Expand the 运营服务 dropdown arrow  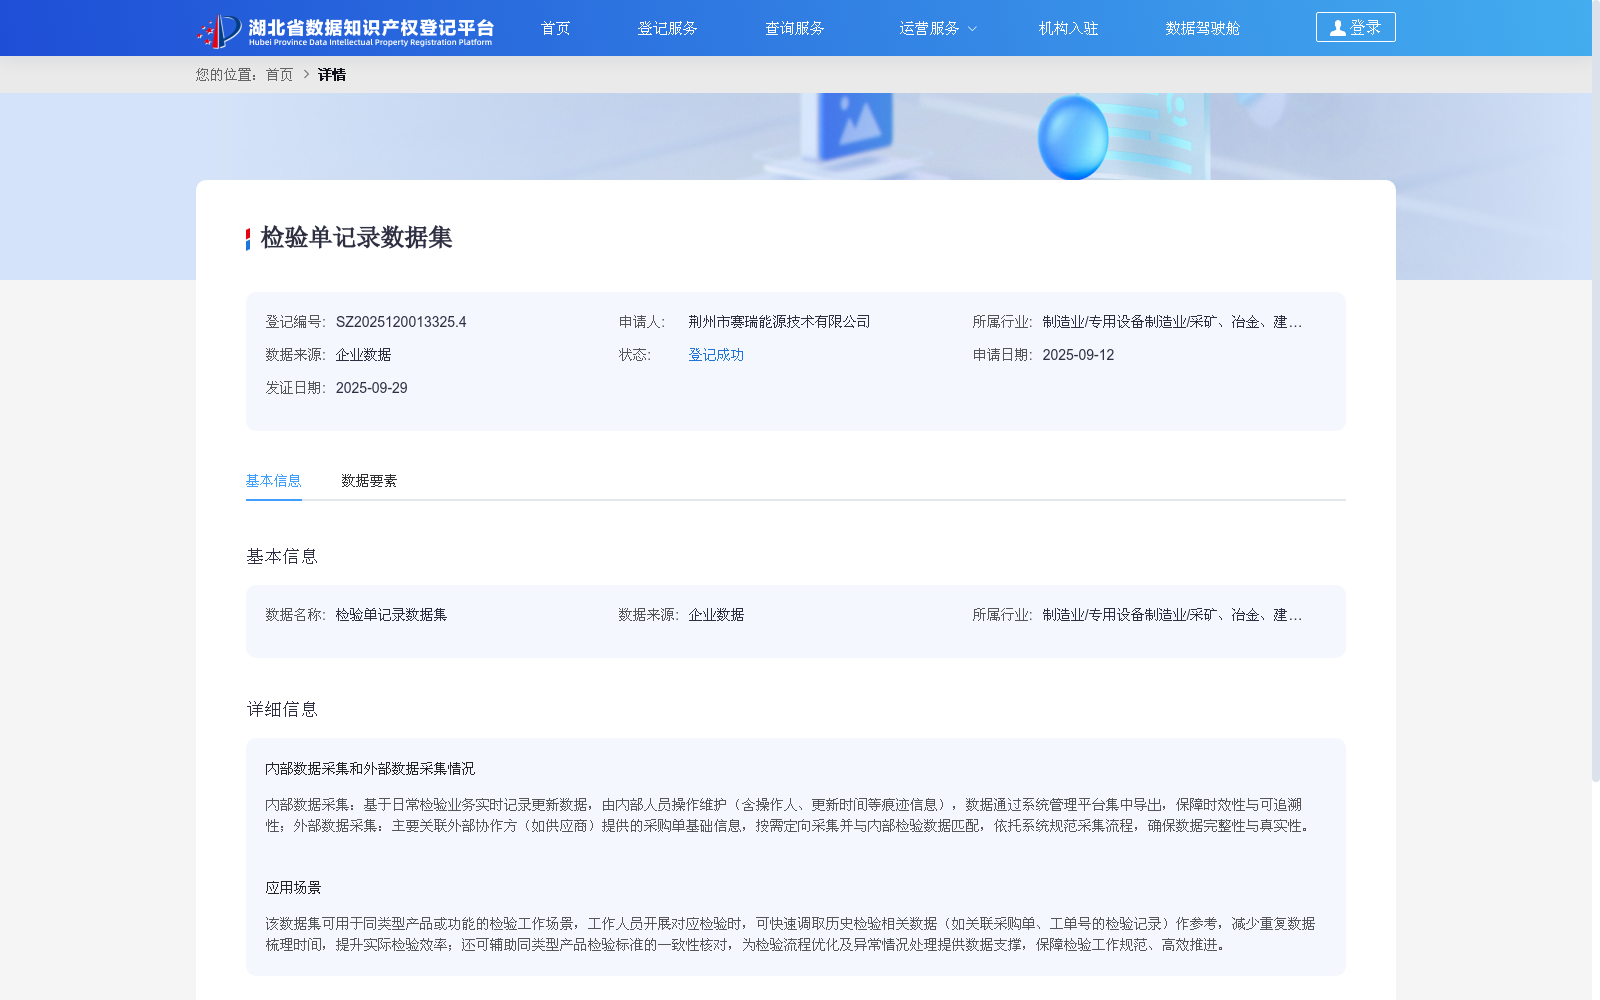(972, 29)
